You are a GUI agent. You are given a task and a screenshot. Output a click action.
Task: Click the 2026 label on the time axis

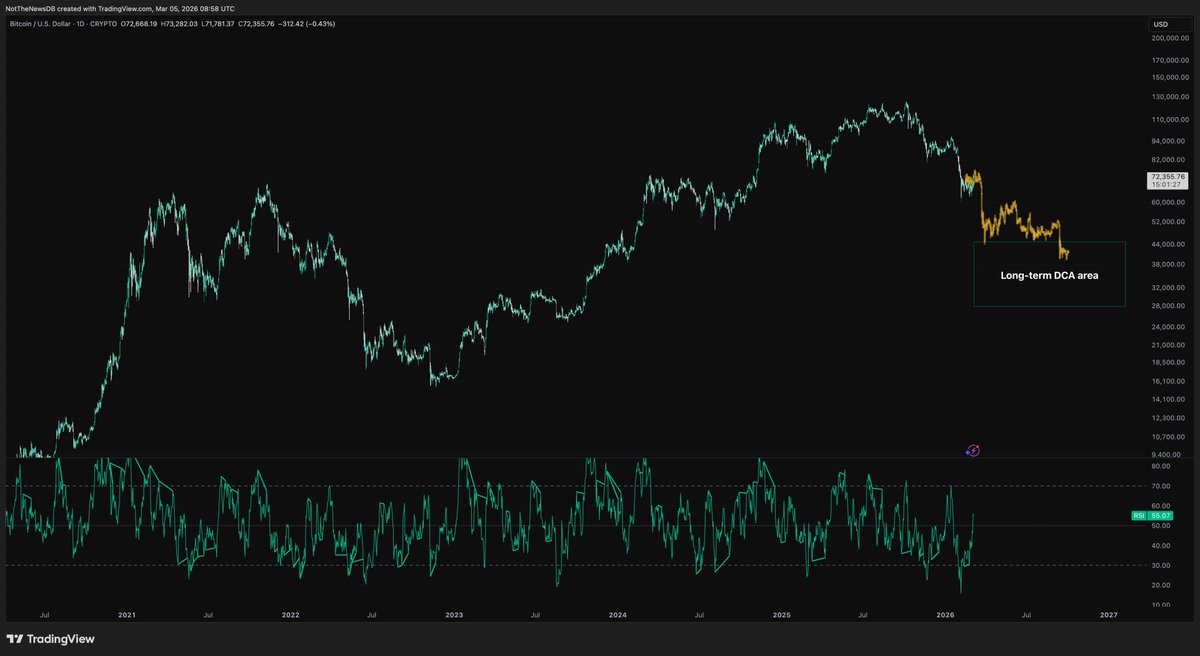(x=944, y=616)
